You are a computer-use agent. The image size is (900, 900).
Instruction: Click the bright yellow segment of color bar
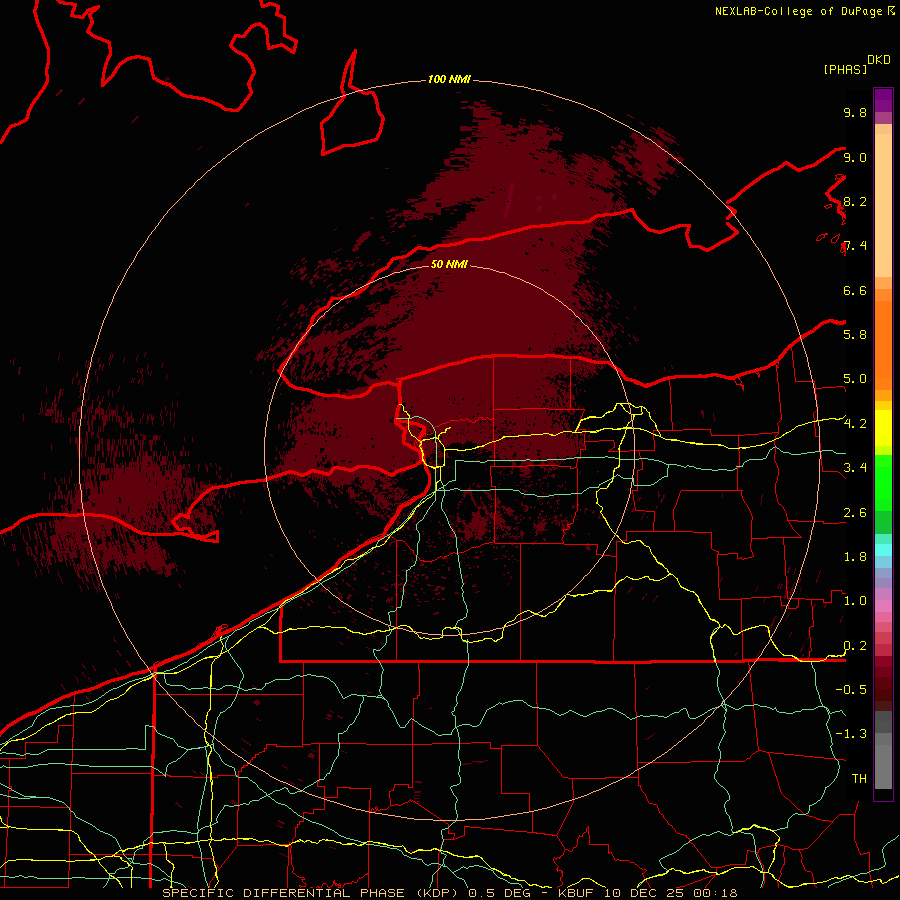pyautogui.click(x=883, y=428)
